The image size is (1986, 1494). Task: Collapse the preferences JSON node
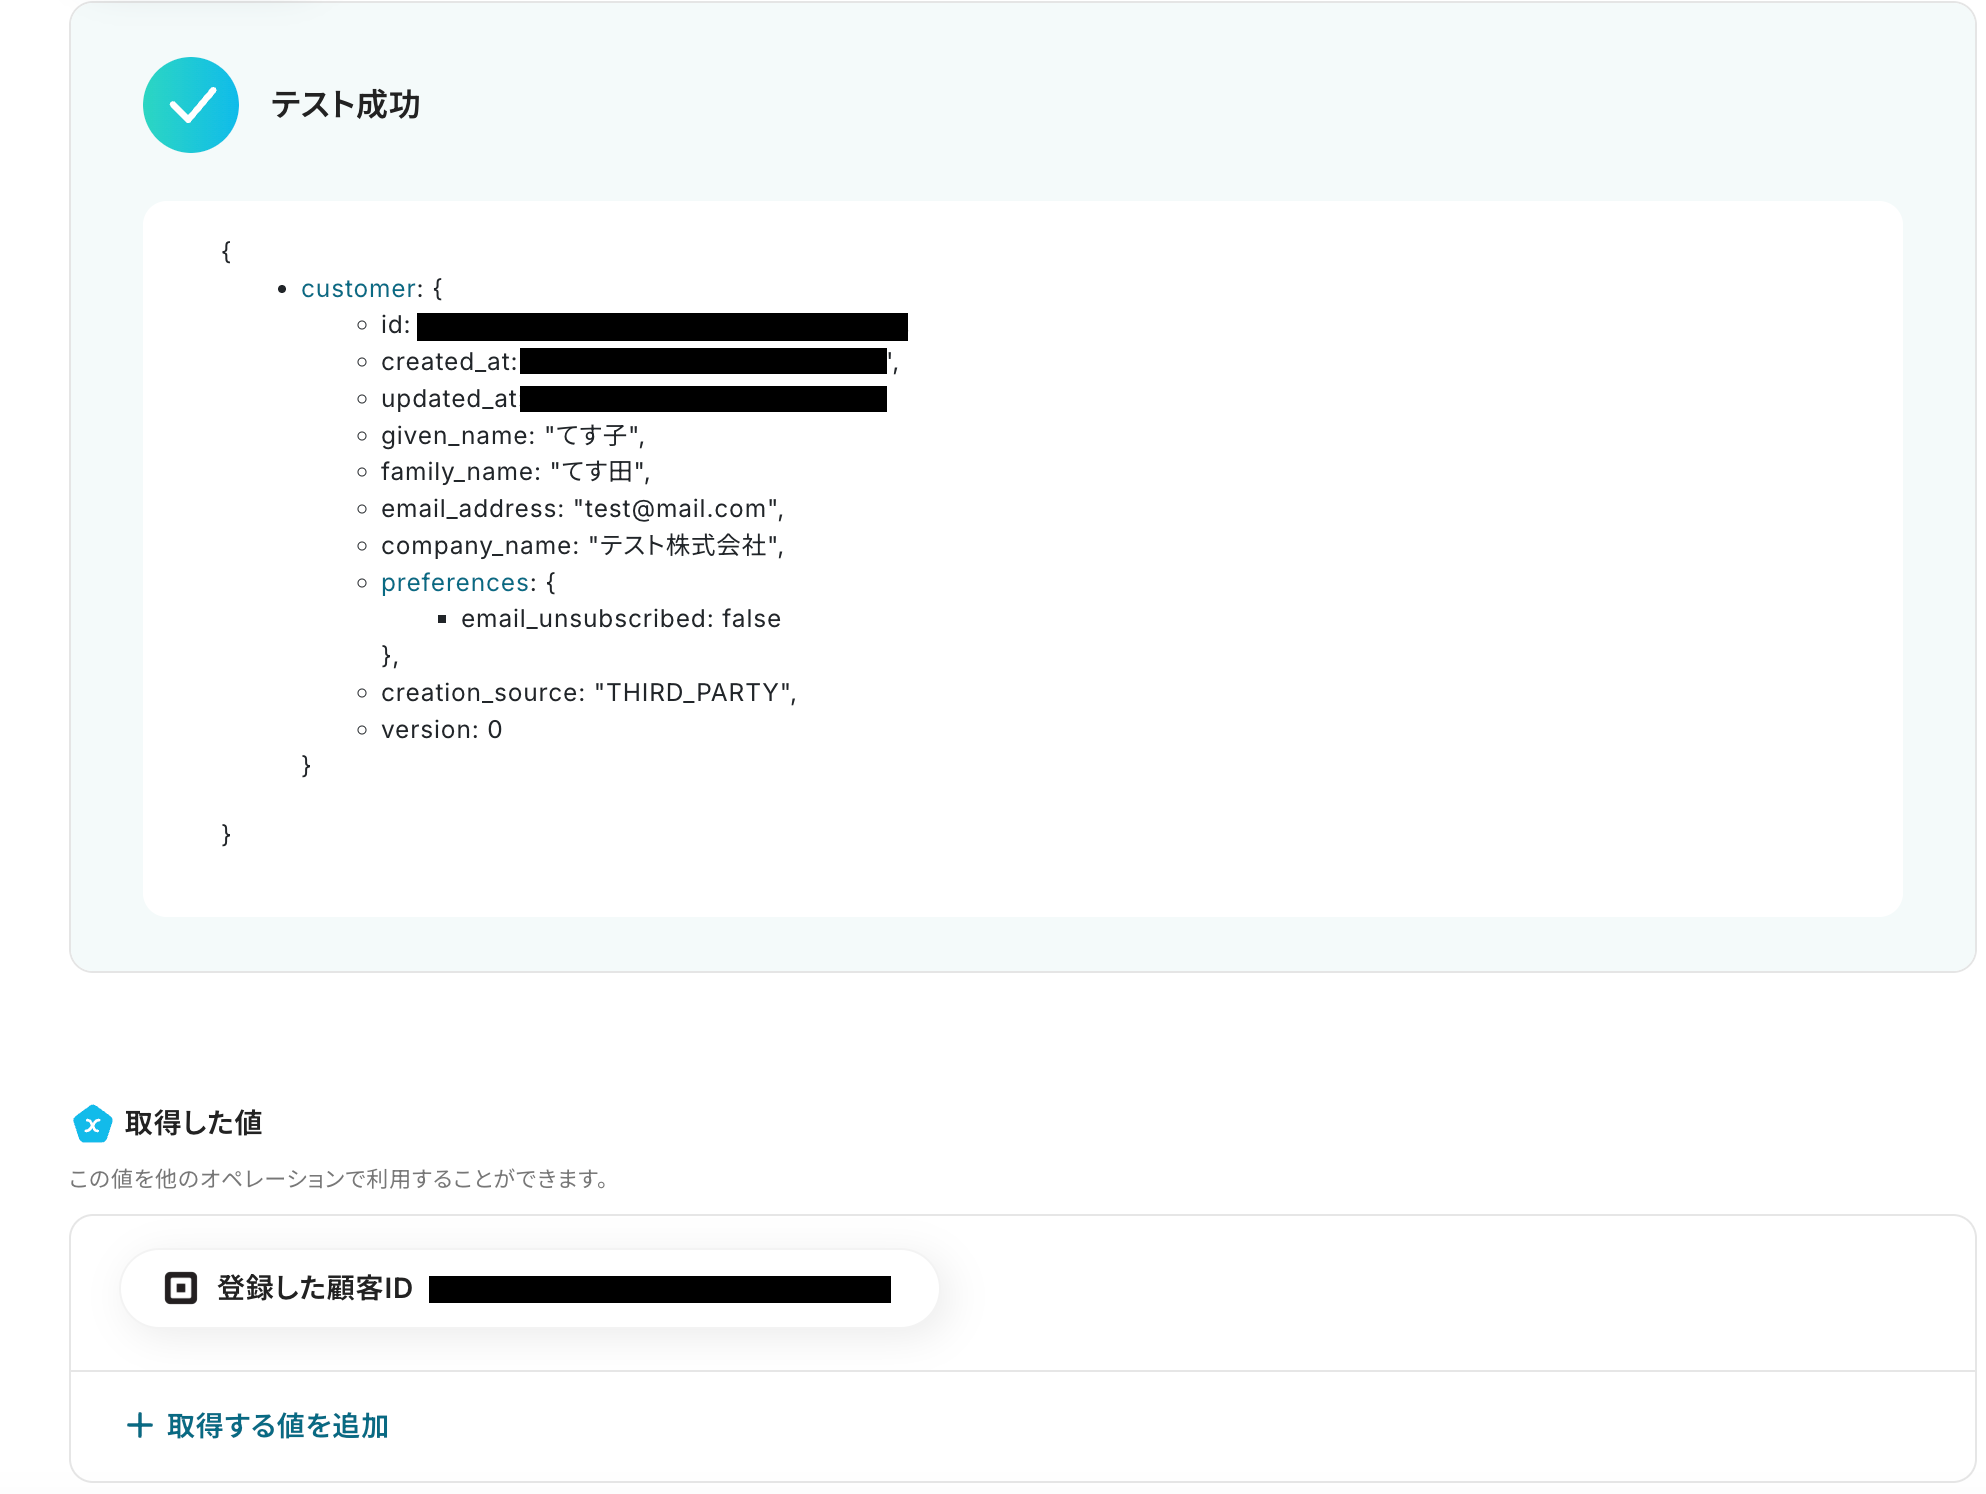(x=456, y=583)
